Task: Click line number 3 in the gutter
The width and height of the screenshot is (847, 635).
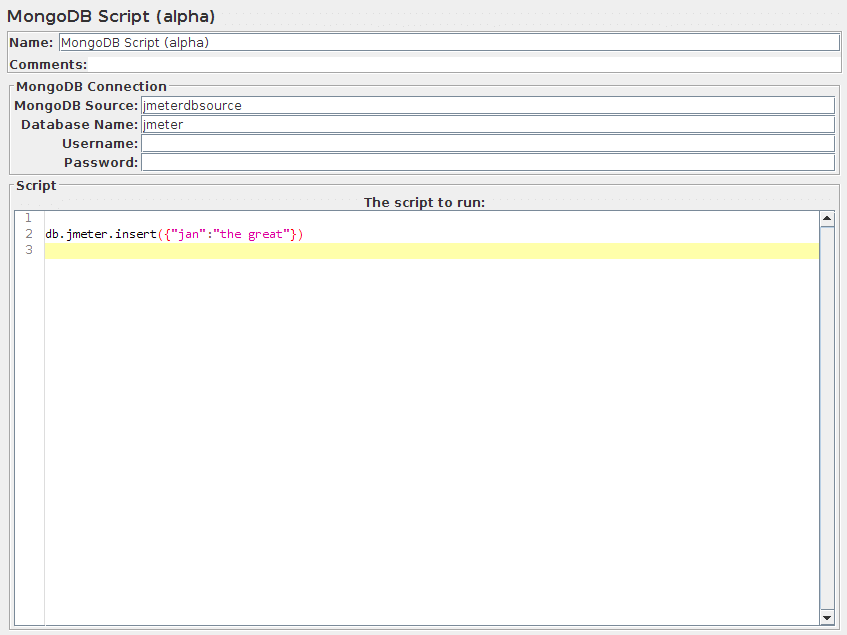Action: pos(28,249)
